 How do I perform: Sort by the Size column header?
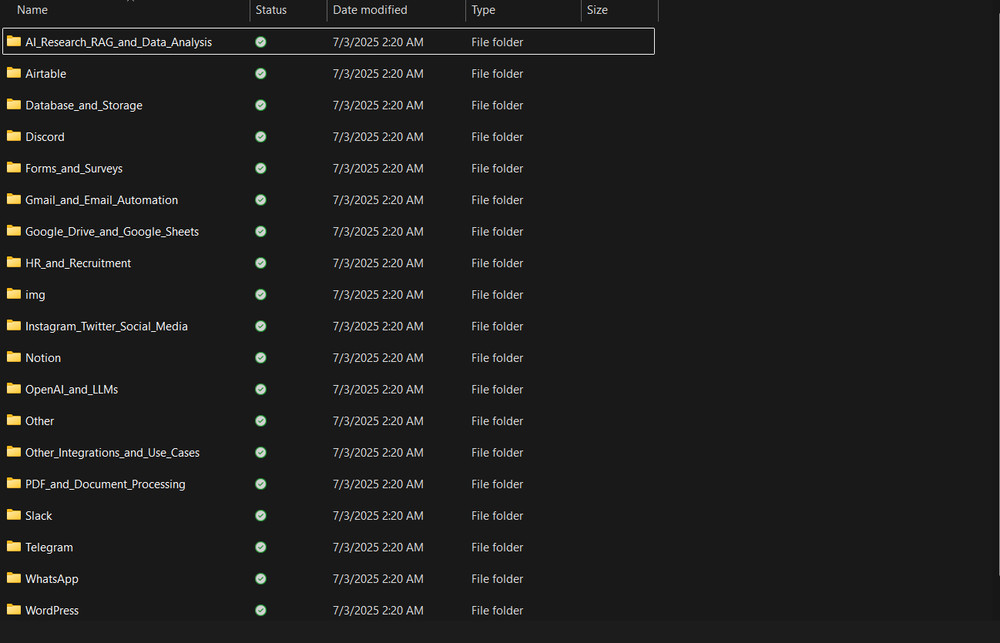pyautogui.click(x=619, y=10)
